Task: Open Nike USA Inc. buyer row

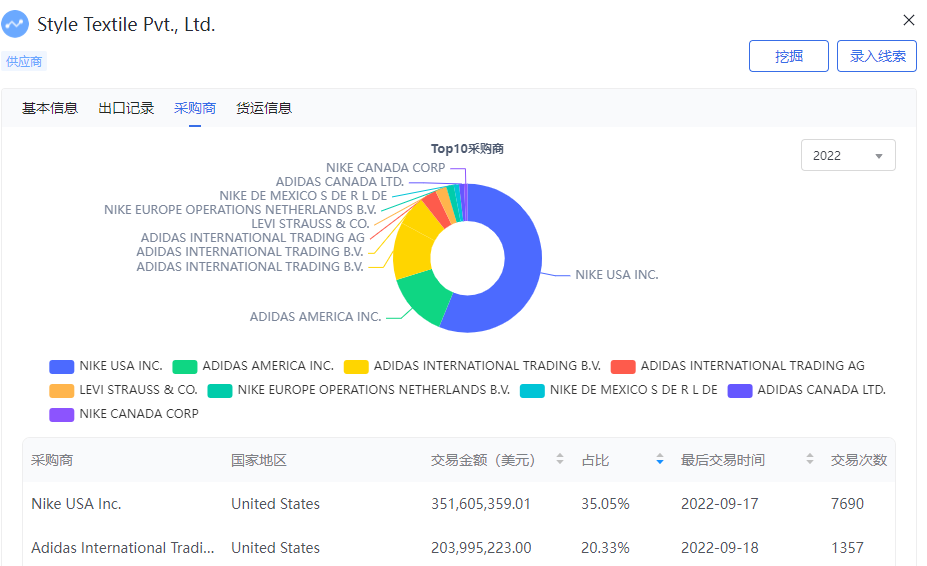Action: 459,504
